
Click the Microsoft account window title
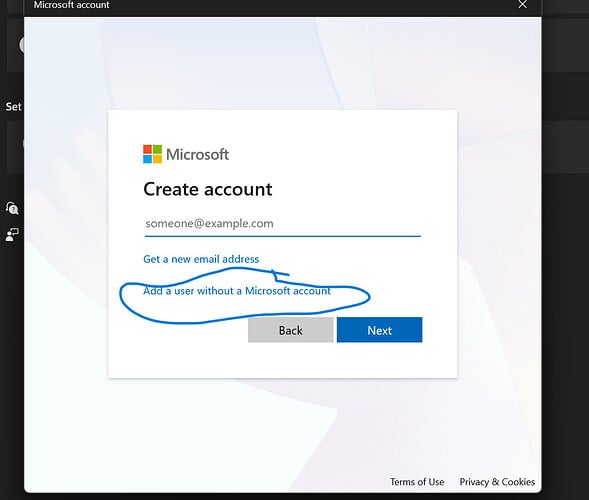tap(71, 5)
